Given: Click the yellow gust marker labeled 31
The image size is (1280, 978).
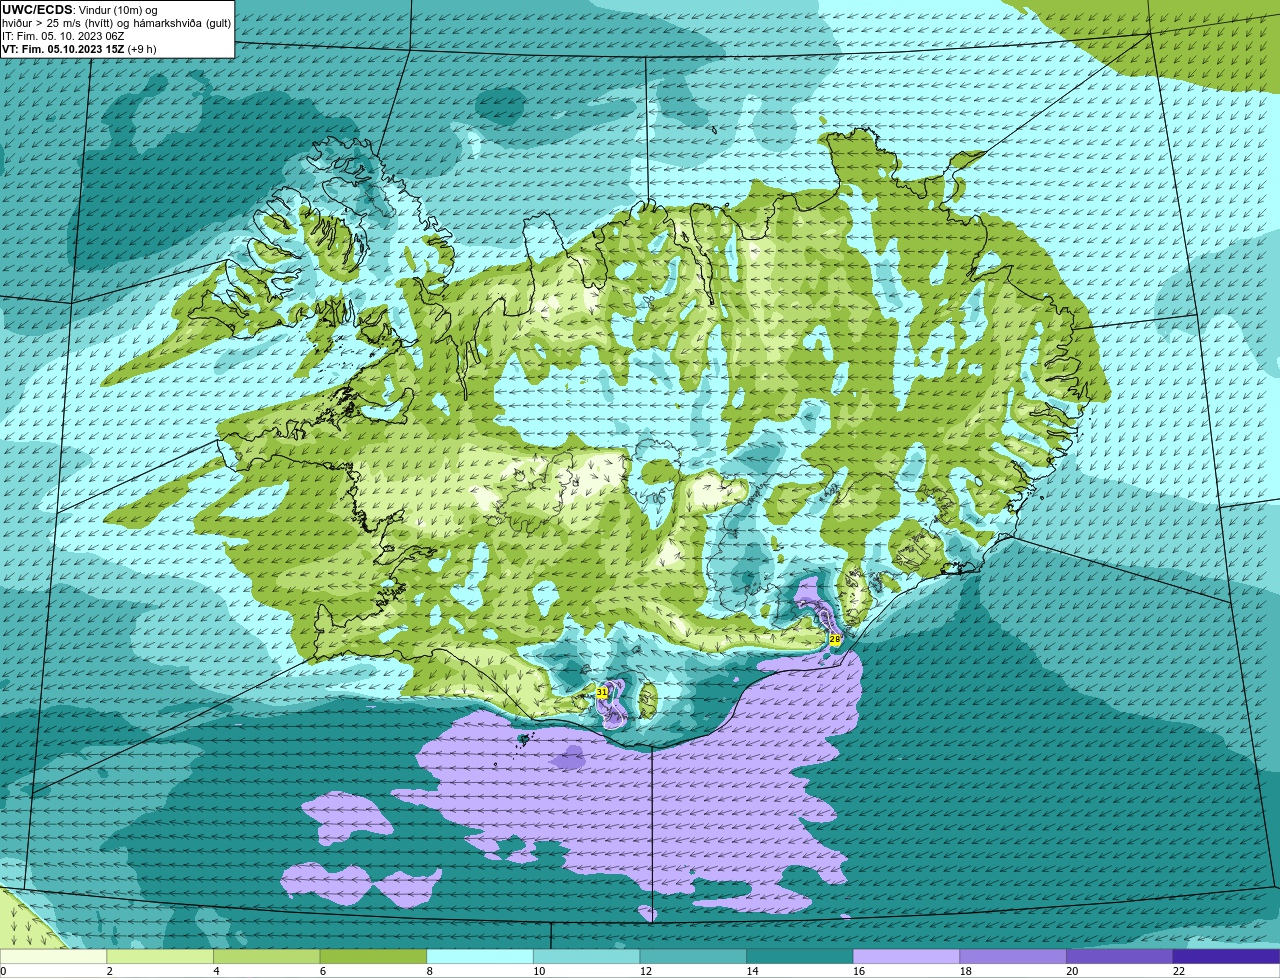Looking at the screenshot, I should point(602,691).
